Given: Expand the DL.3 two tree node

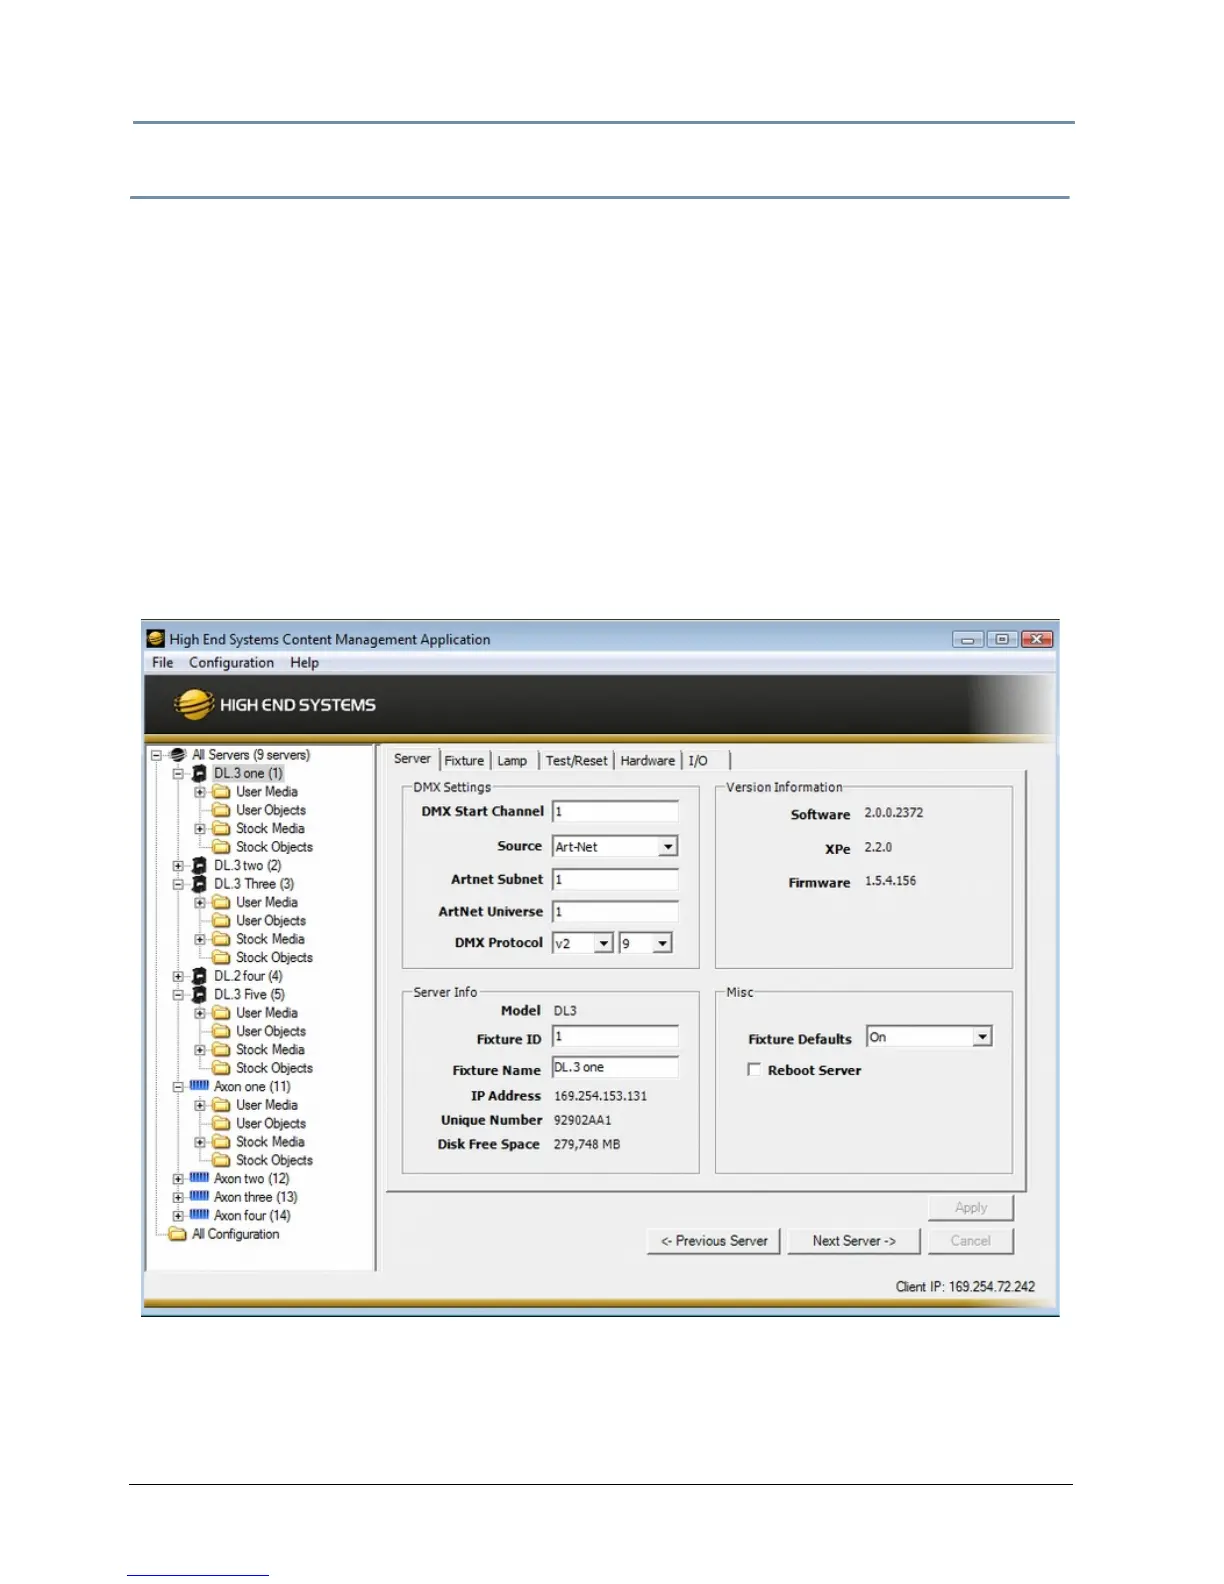Looking at the screenshot, I should [x=178, y=866].
